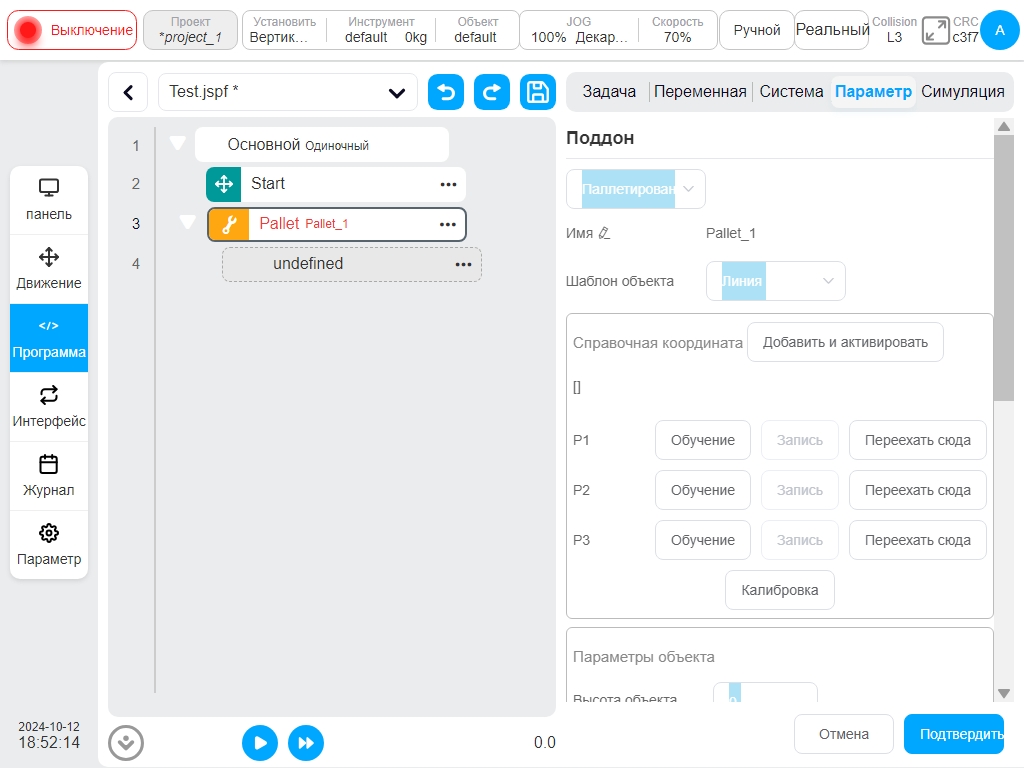The image size is (1024, 768).
Task: Save the program with the floppy icon
Action: pyautogui.click(x=537, y=92)
